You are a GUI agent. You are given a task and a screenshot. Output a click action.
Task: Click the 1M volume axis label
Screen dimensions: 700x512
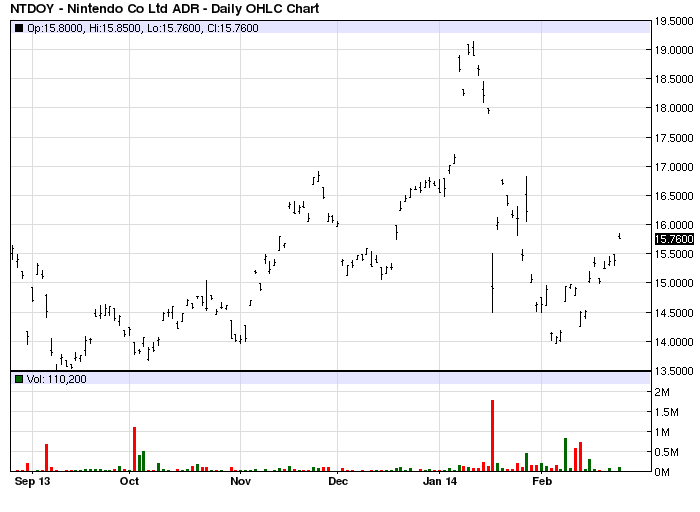click(662, 432)
